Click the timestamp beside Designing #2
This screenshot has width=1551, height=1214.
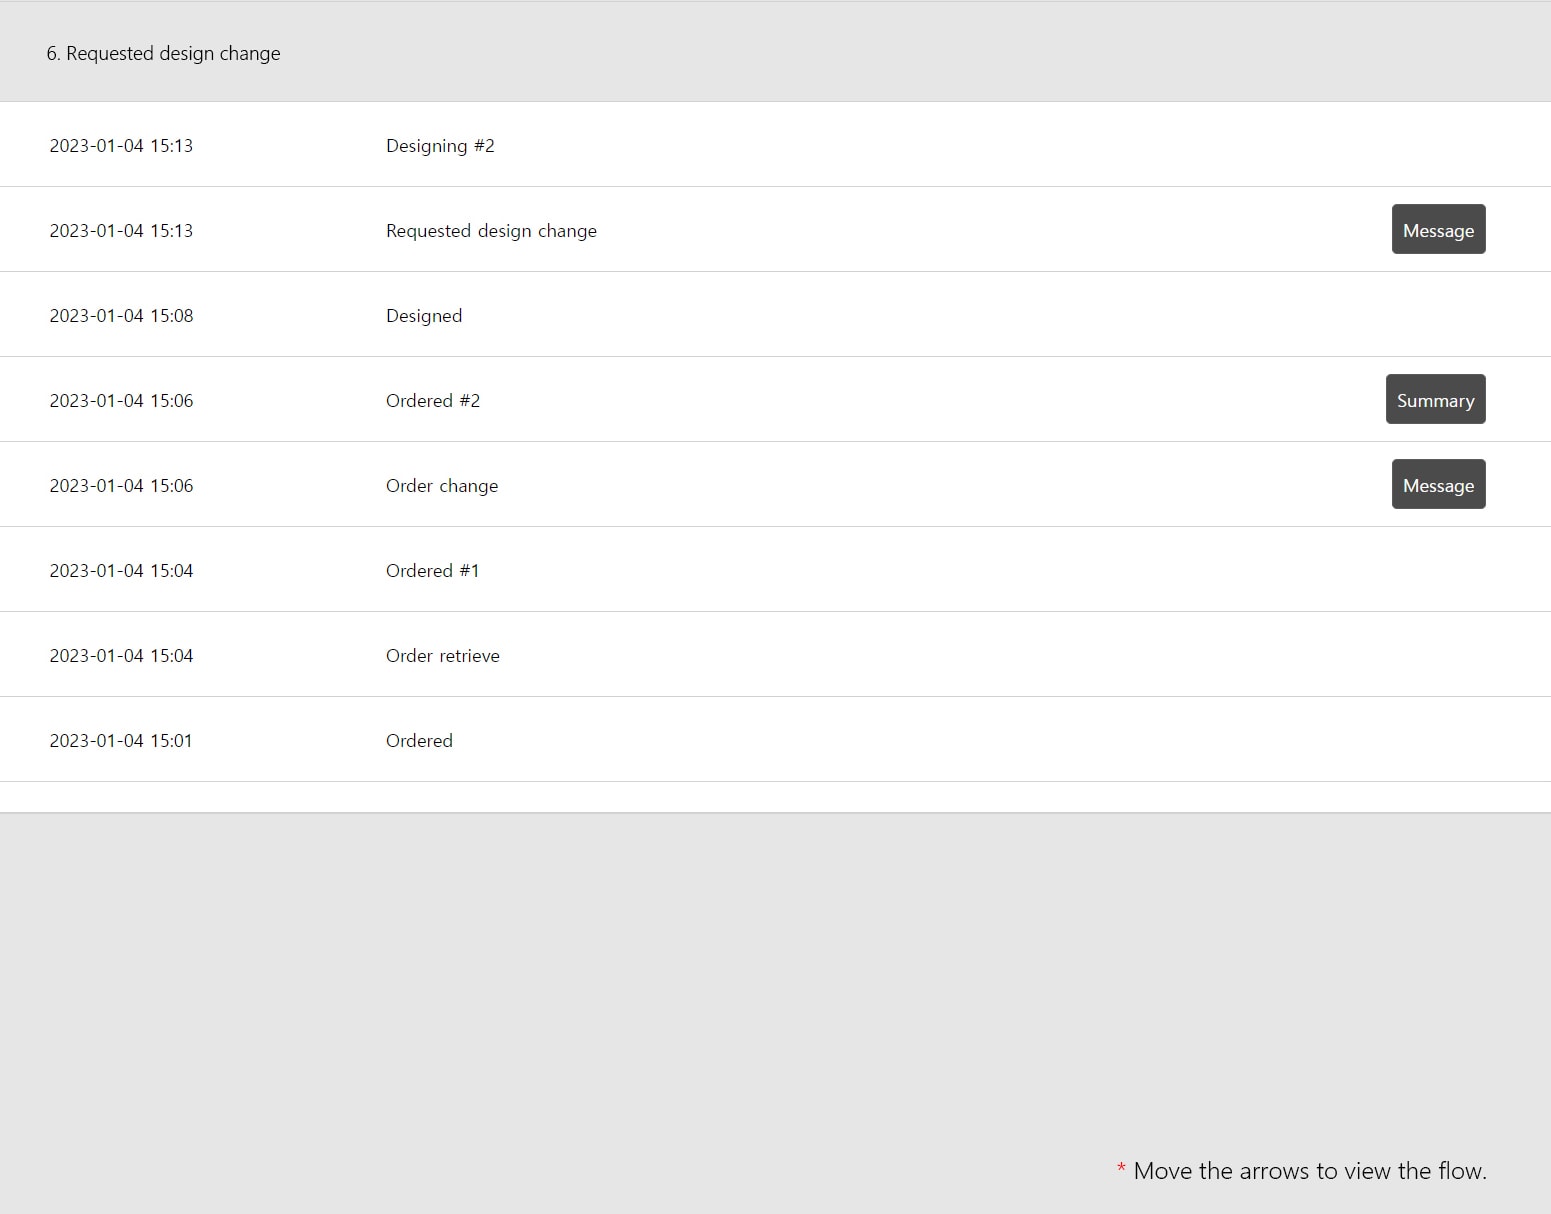121,146
